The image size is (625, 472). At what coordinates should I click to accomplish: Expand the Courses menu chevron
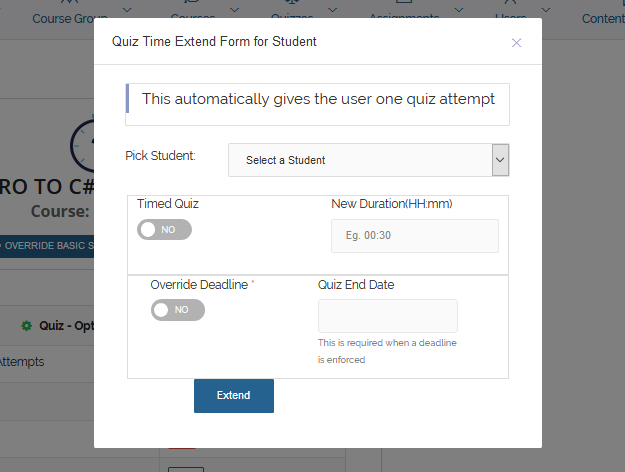pos(235,10)
